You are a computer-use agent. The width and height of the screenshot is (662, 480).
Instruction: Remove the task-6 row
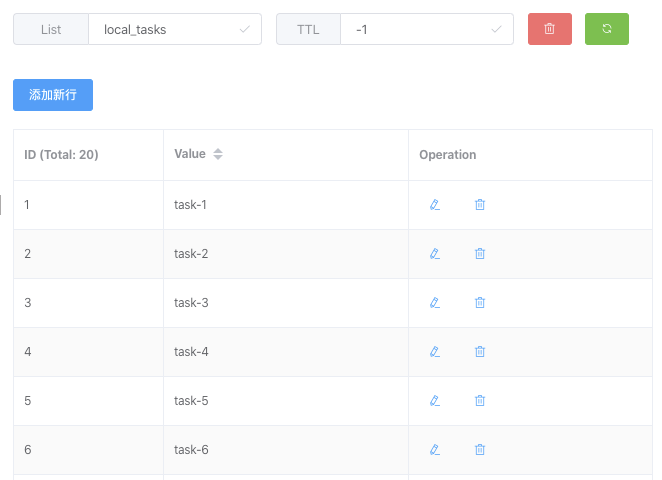click(480, 450)
